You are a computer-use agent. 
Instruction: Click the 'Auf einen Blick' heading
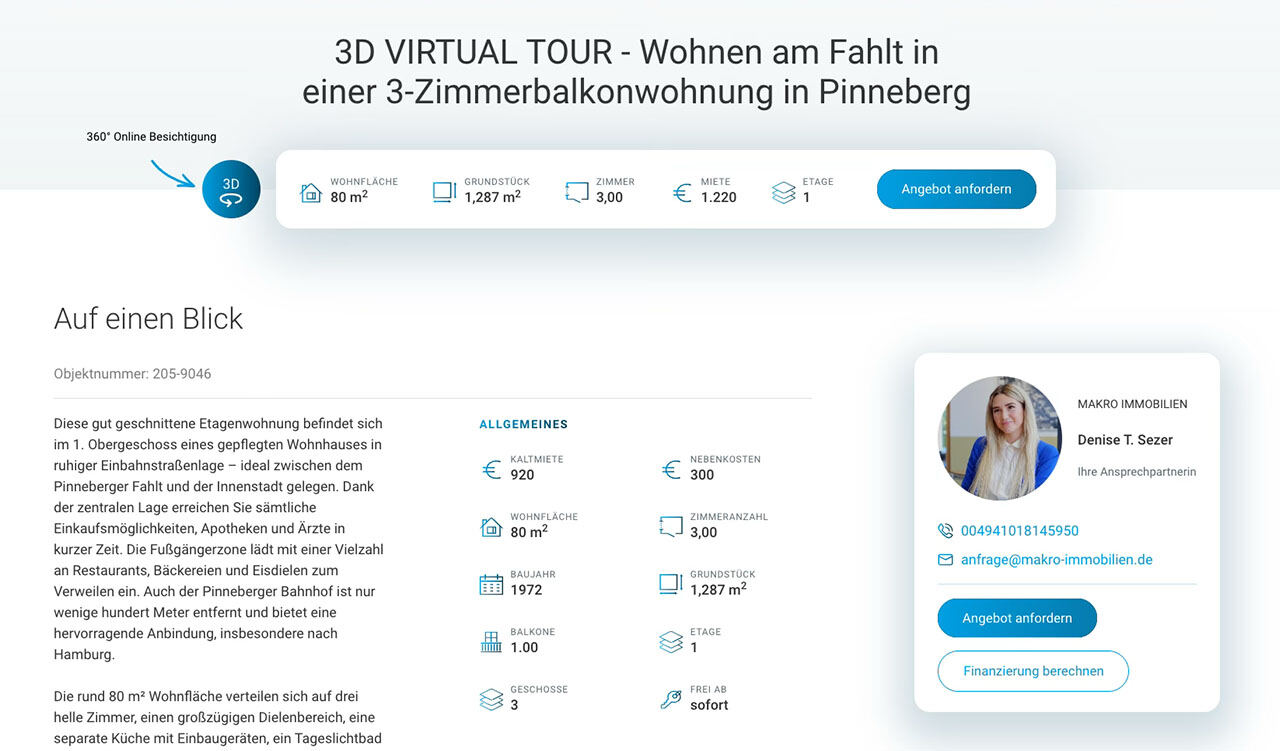[148, 319]
